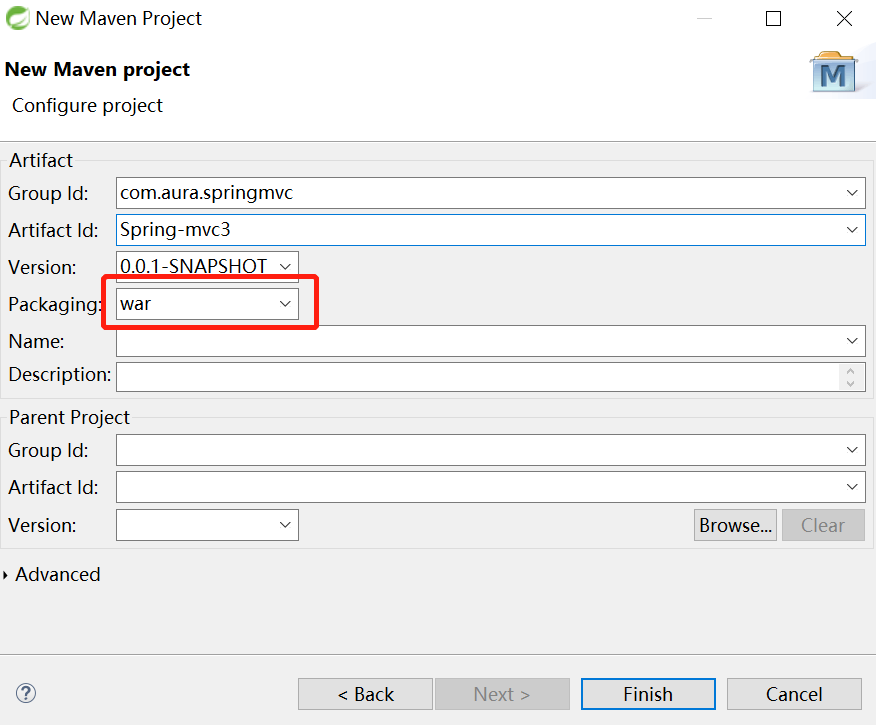This screenshot has height=725, width=876.
Task: Go back with the < Back button
Action: click(x=365, y=694)
